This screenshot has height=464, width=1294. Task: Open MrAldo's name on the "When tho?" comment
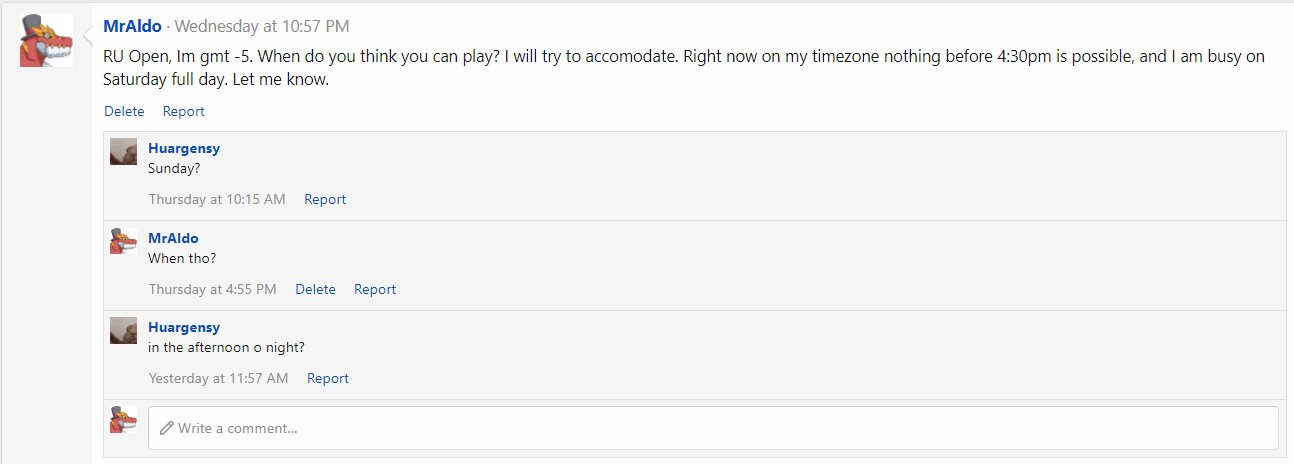pos(173,238)
